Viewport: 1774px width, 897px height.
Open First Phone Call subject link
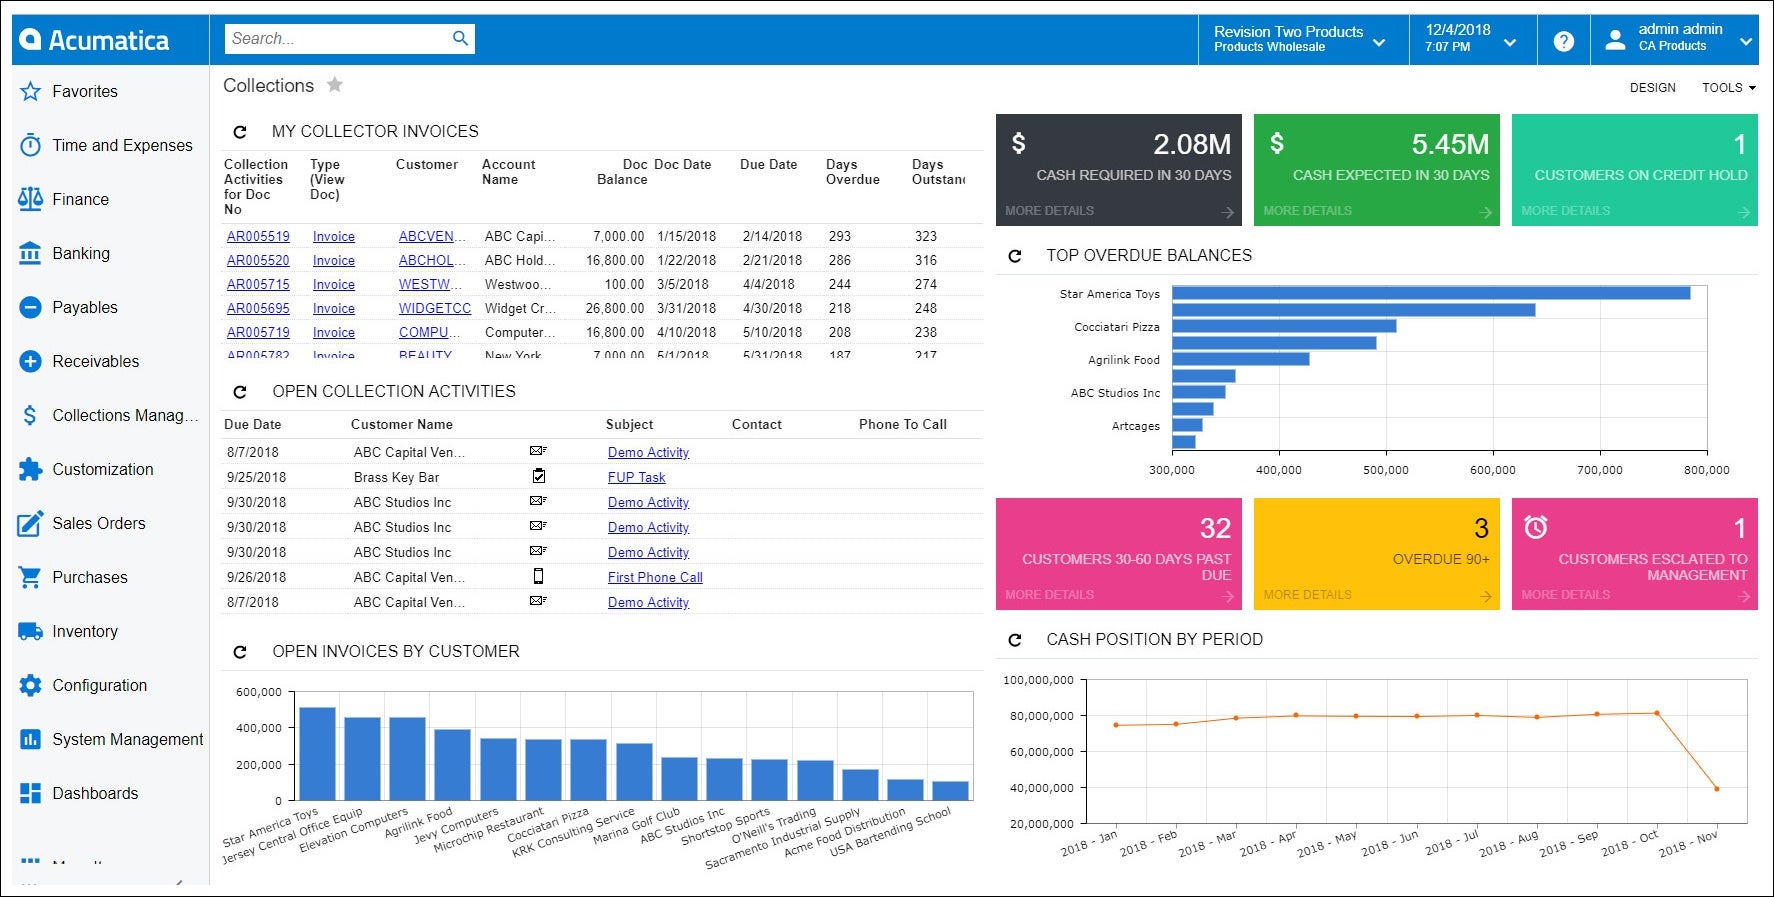(655, 577)
